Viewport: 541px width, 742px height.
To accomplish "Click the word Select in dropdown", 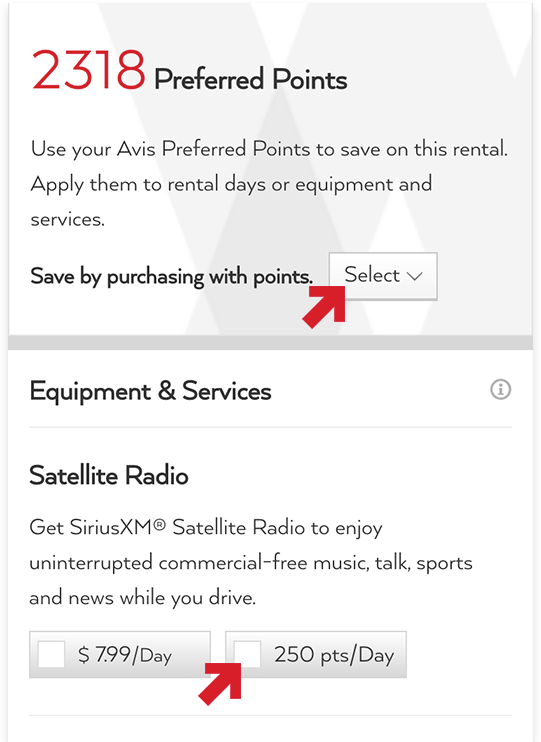I will (x=372, y=275).
